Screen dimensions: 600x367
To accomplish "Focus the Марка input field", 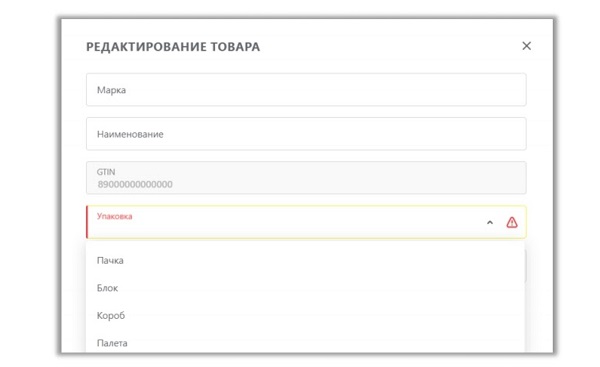I will pyautogui.click(x=306, y=90).
